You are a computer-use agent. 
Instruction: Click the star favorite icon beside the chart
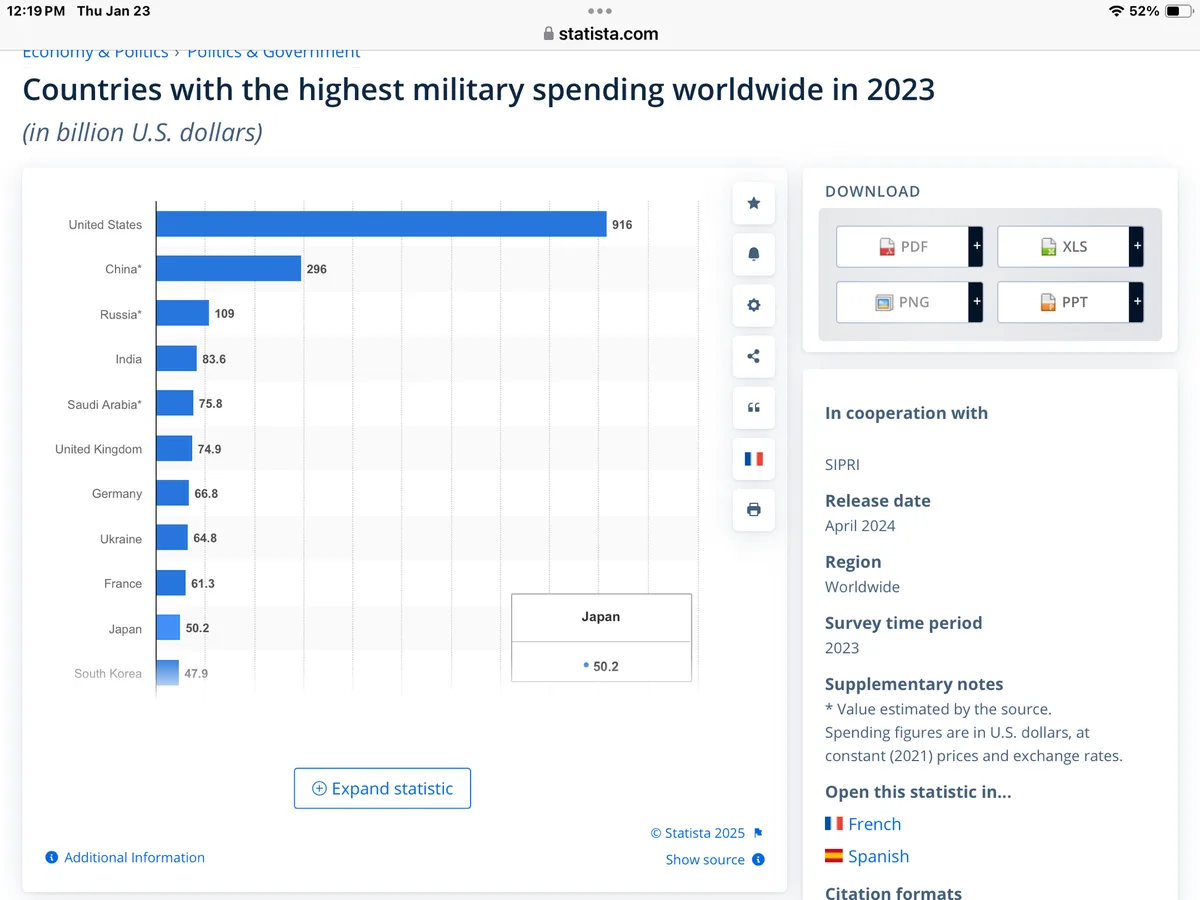(754, 203)
